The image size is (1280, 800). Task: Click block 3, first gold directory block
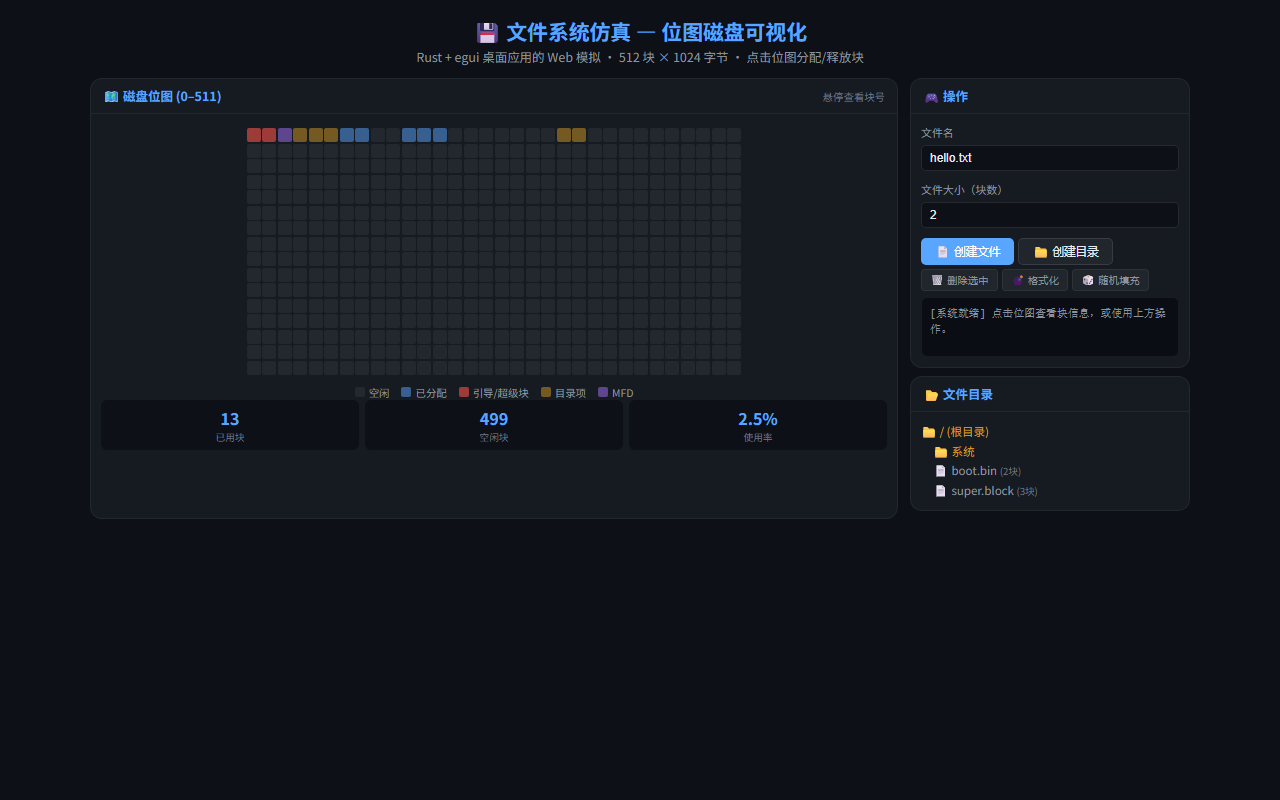[x=300, y=135]
